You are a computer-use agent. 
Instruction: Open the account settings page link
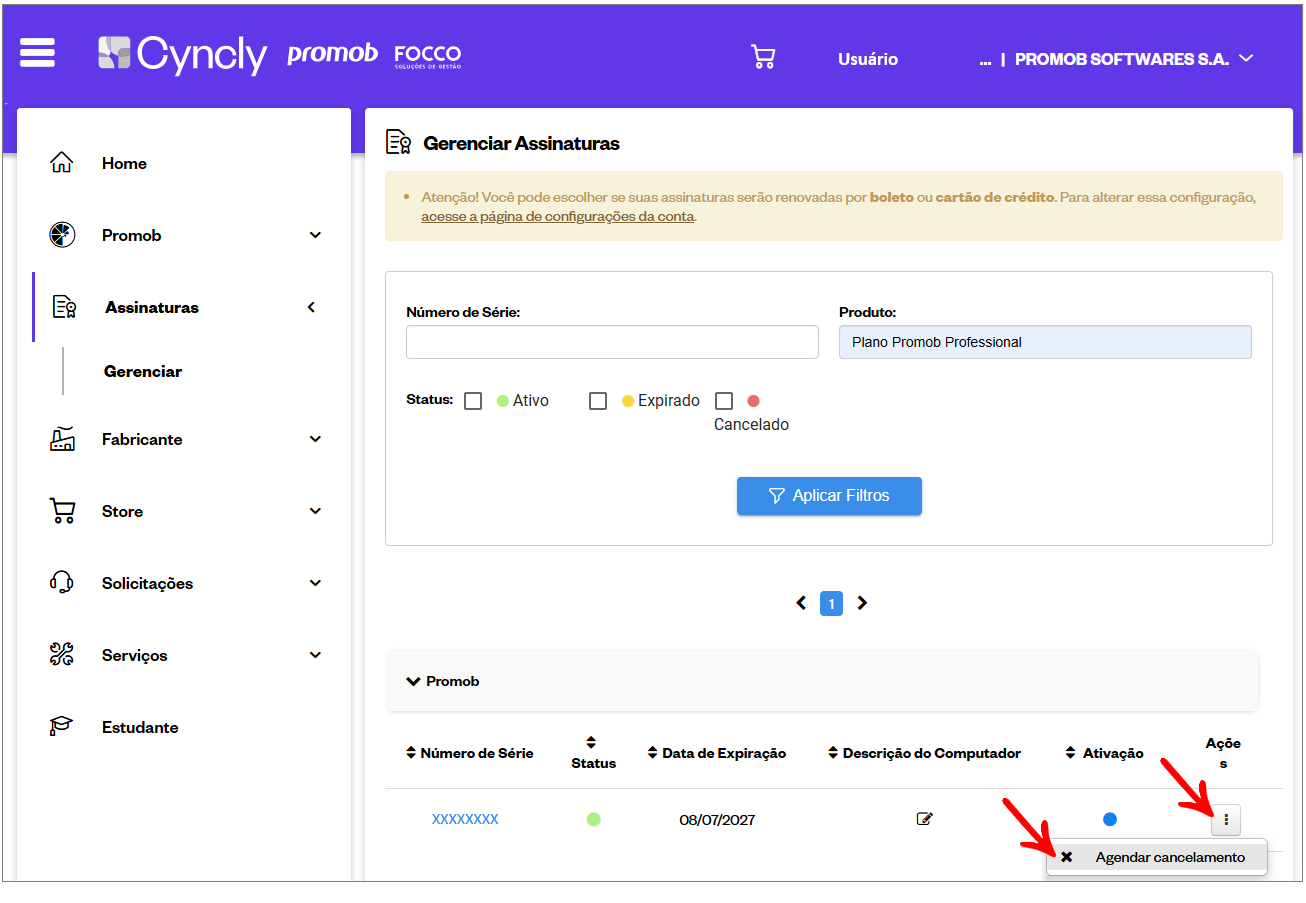(557, 216)
